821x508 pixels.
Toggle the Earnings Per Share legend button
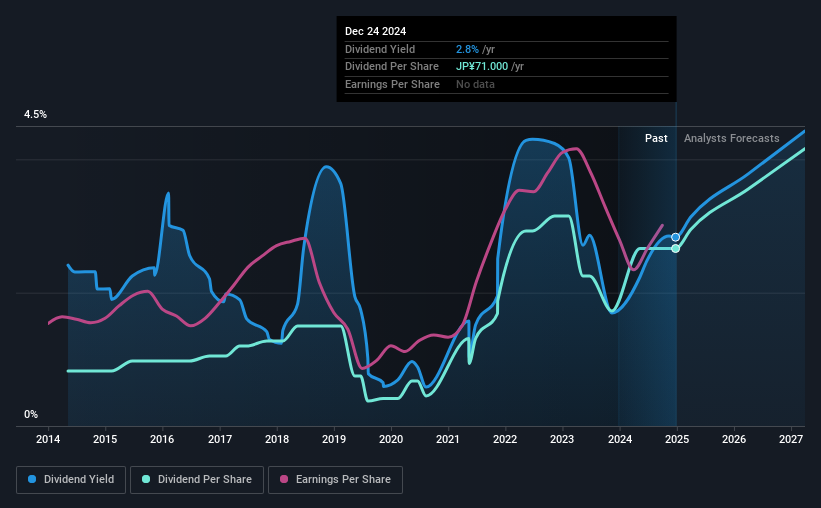335,480
